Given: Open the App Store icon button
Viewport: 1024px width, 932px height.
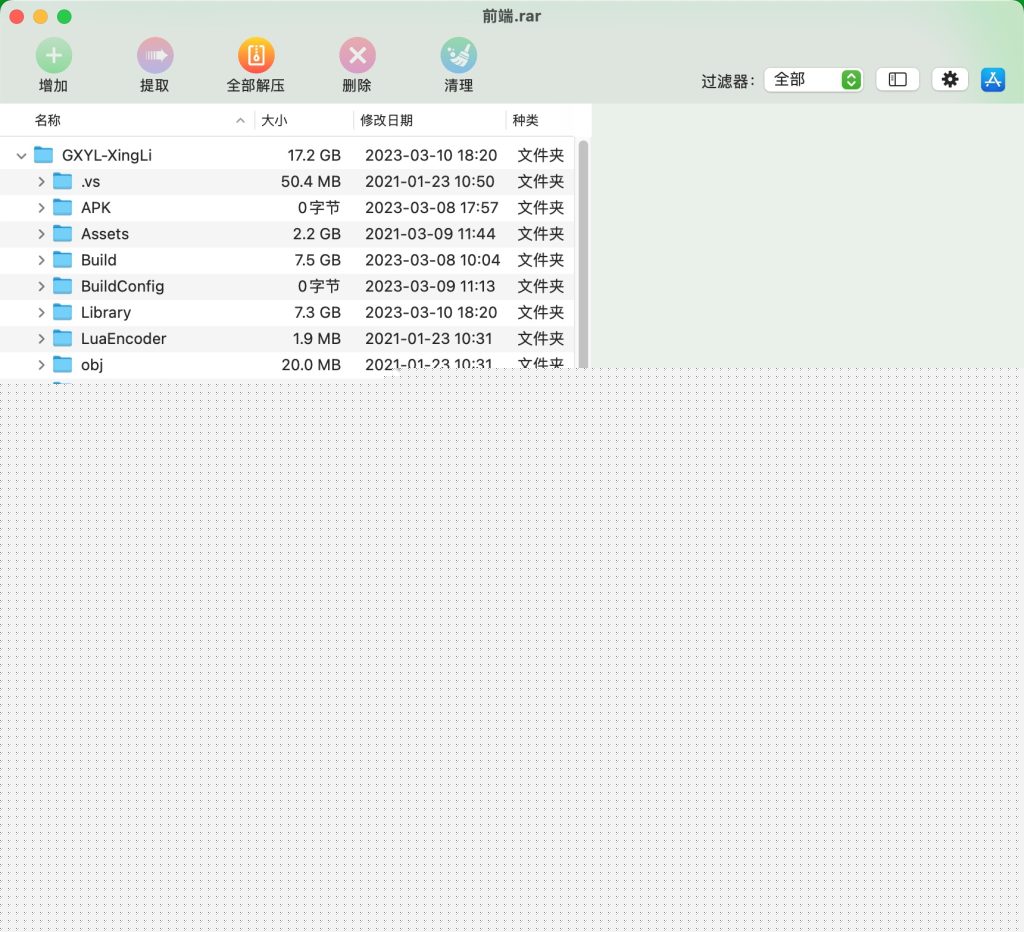Looking at the screenshot, I should pos(993,80).
